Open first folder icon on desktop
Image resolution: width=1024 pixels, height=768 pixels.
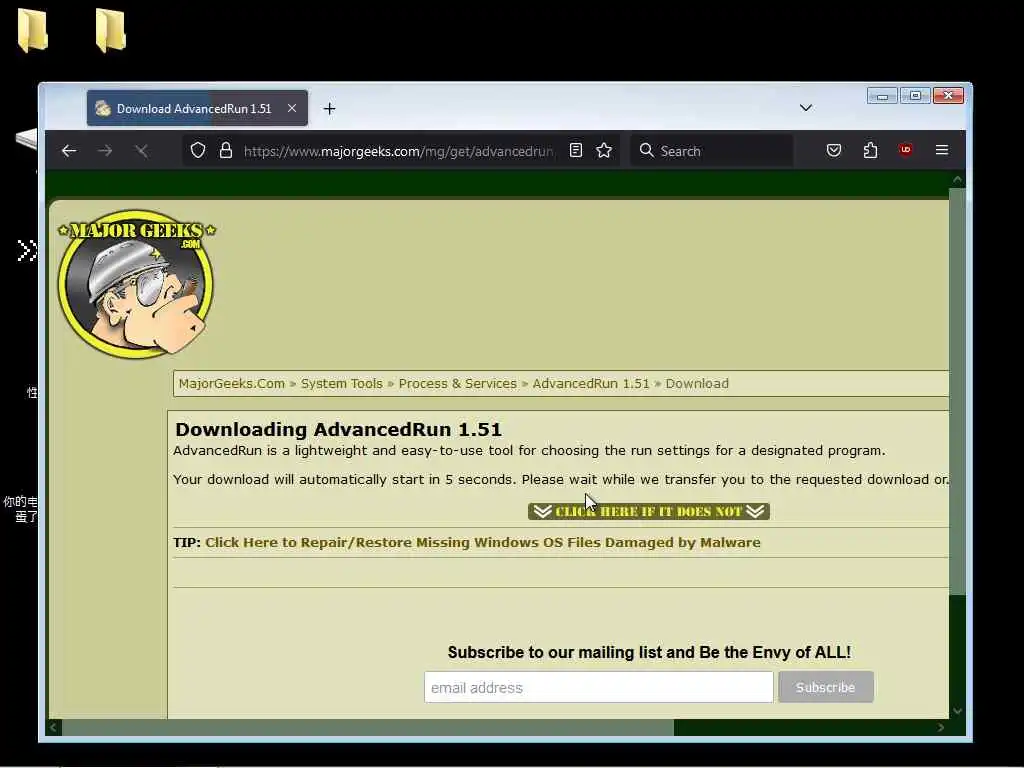32,30
